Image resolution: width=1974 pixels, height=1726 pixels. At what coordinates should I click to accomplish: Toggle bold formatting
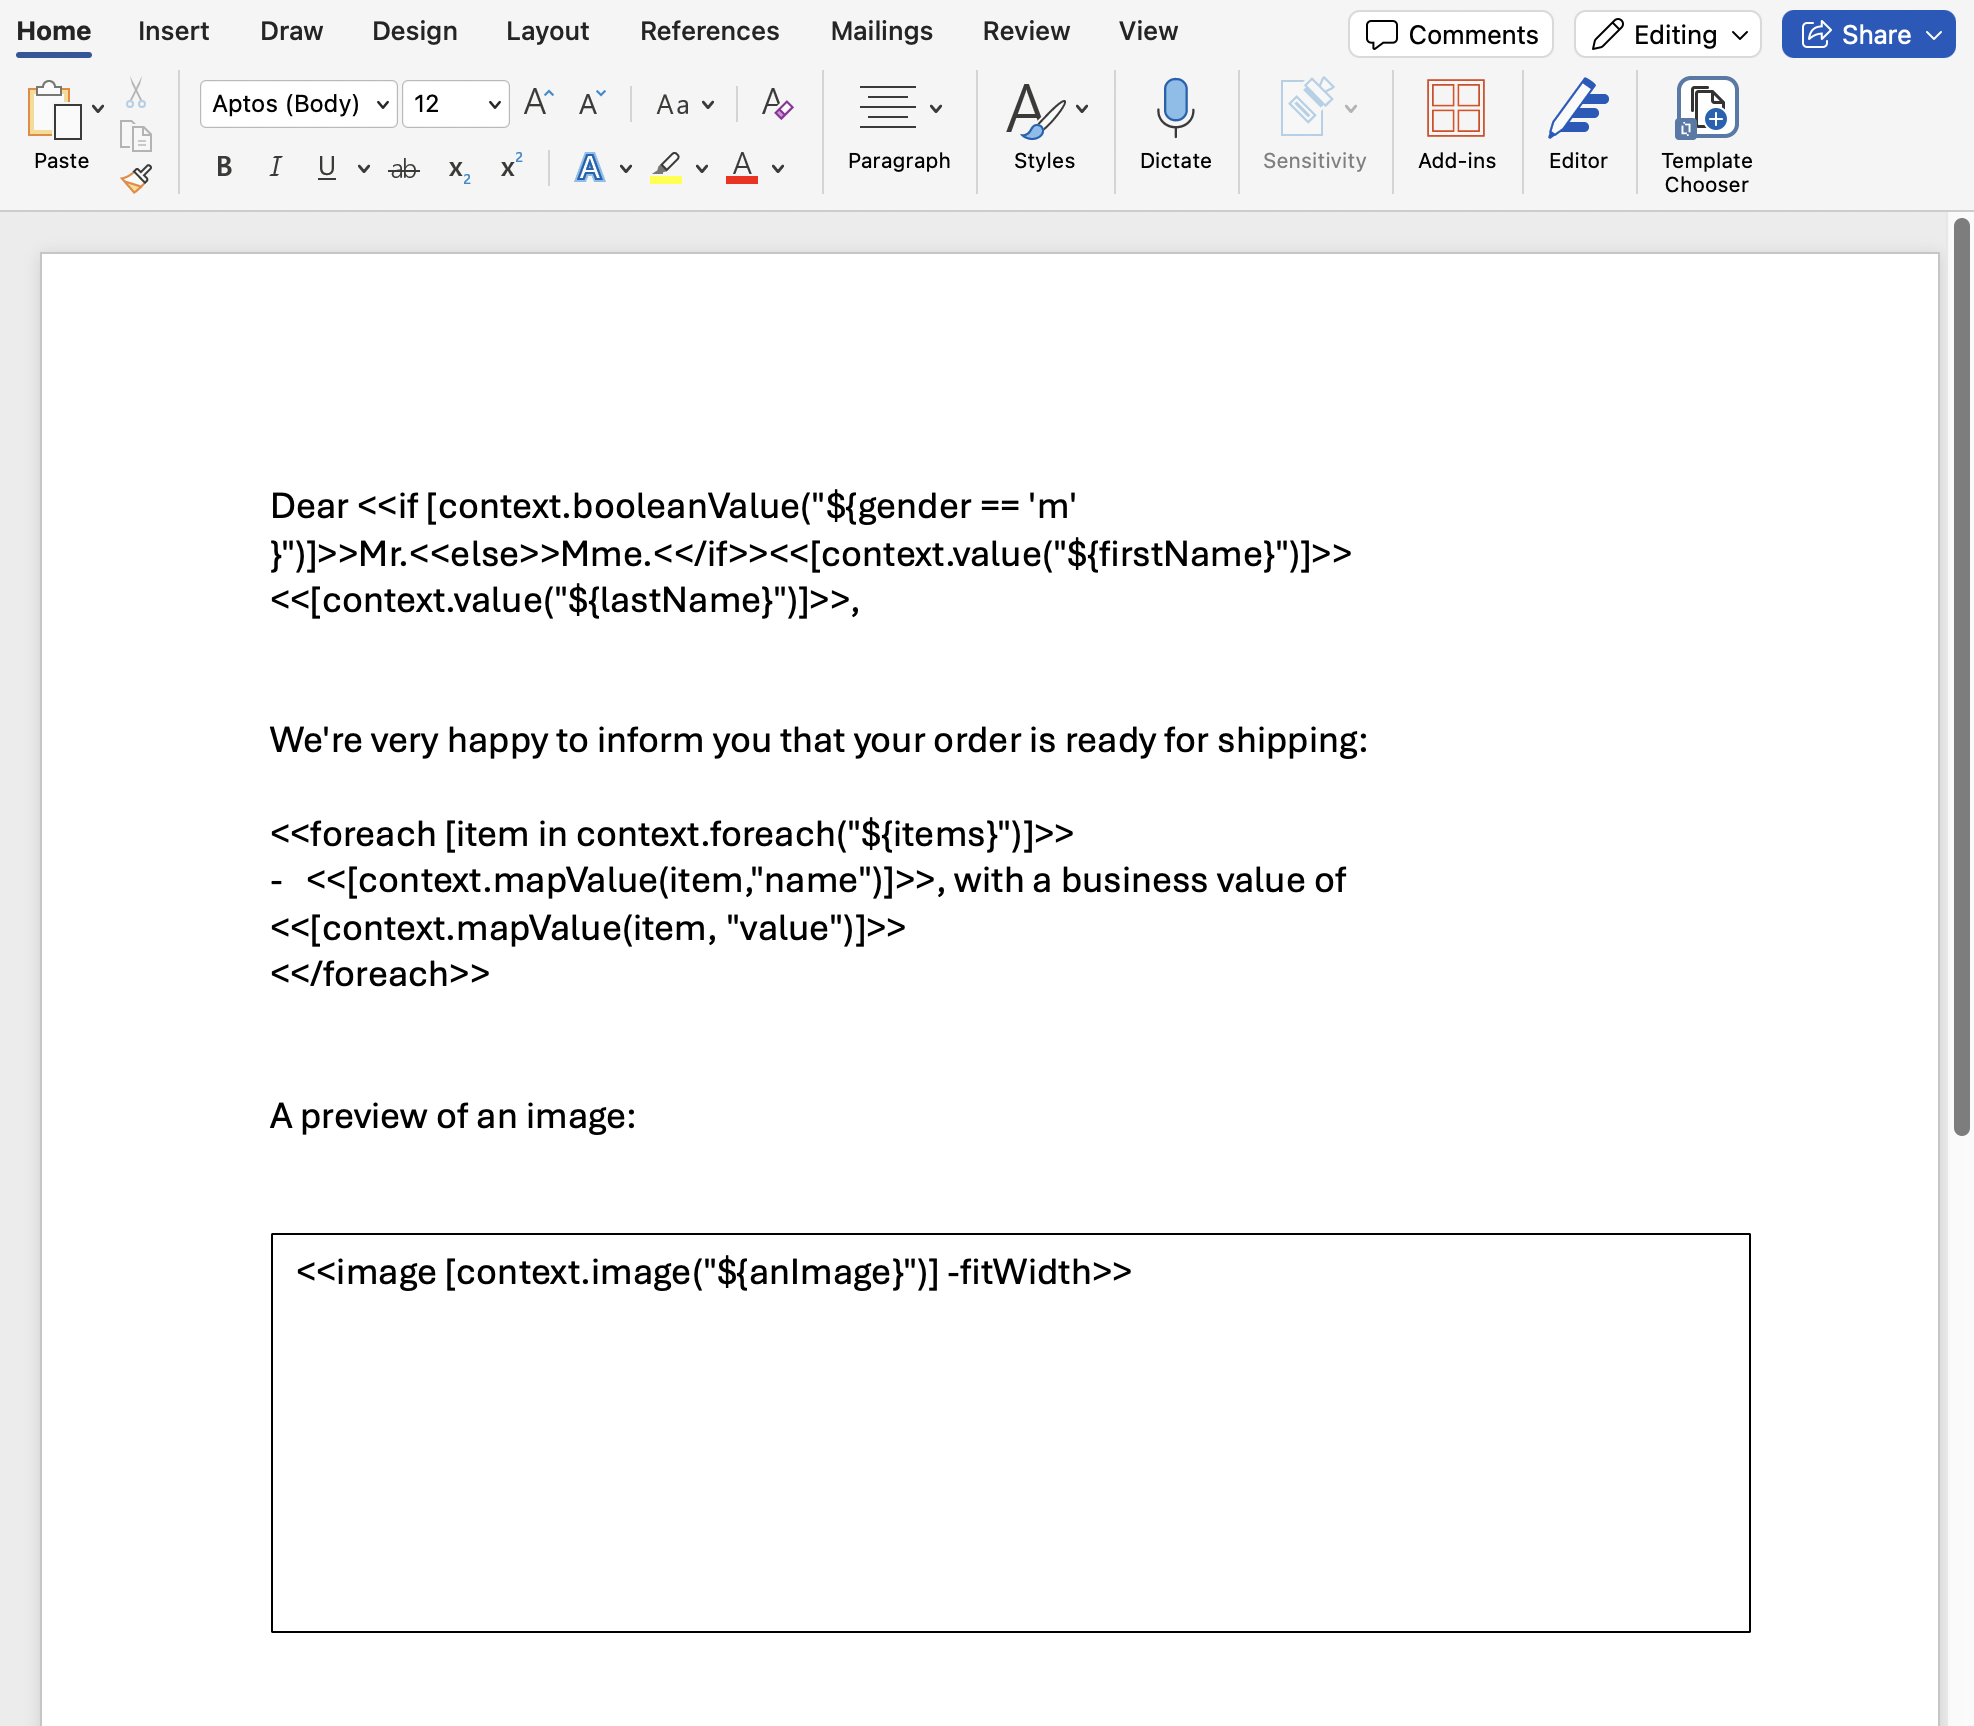223,167
